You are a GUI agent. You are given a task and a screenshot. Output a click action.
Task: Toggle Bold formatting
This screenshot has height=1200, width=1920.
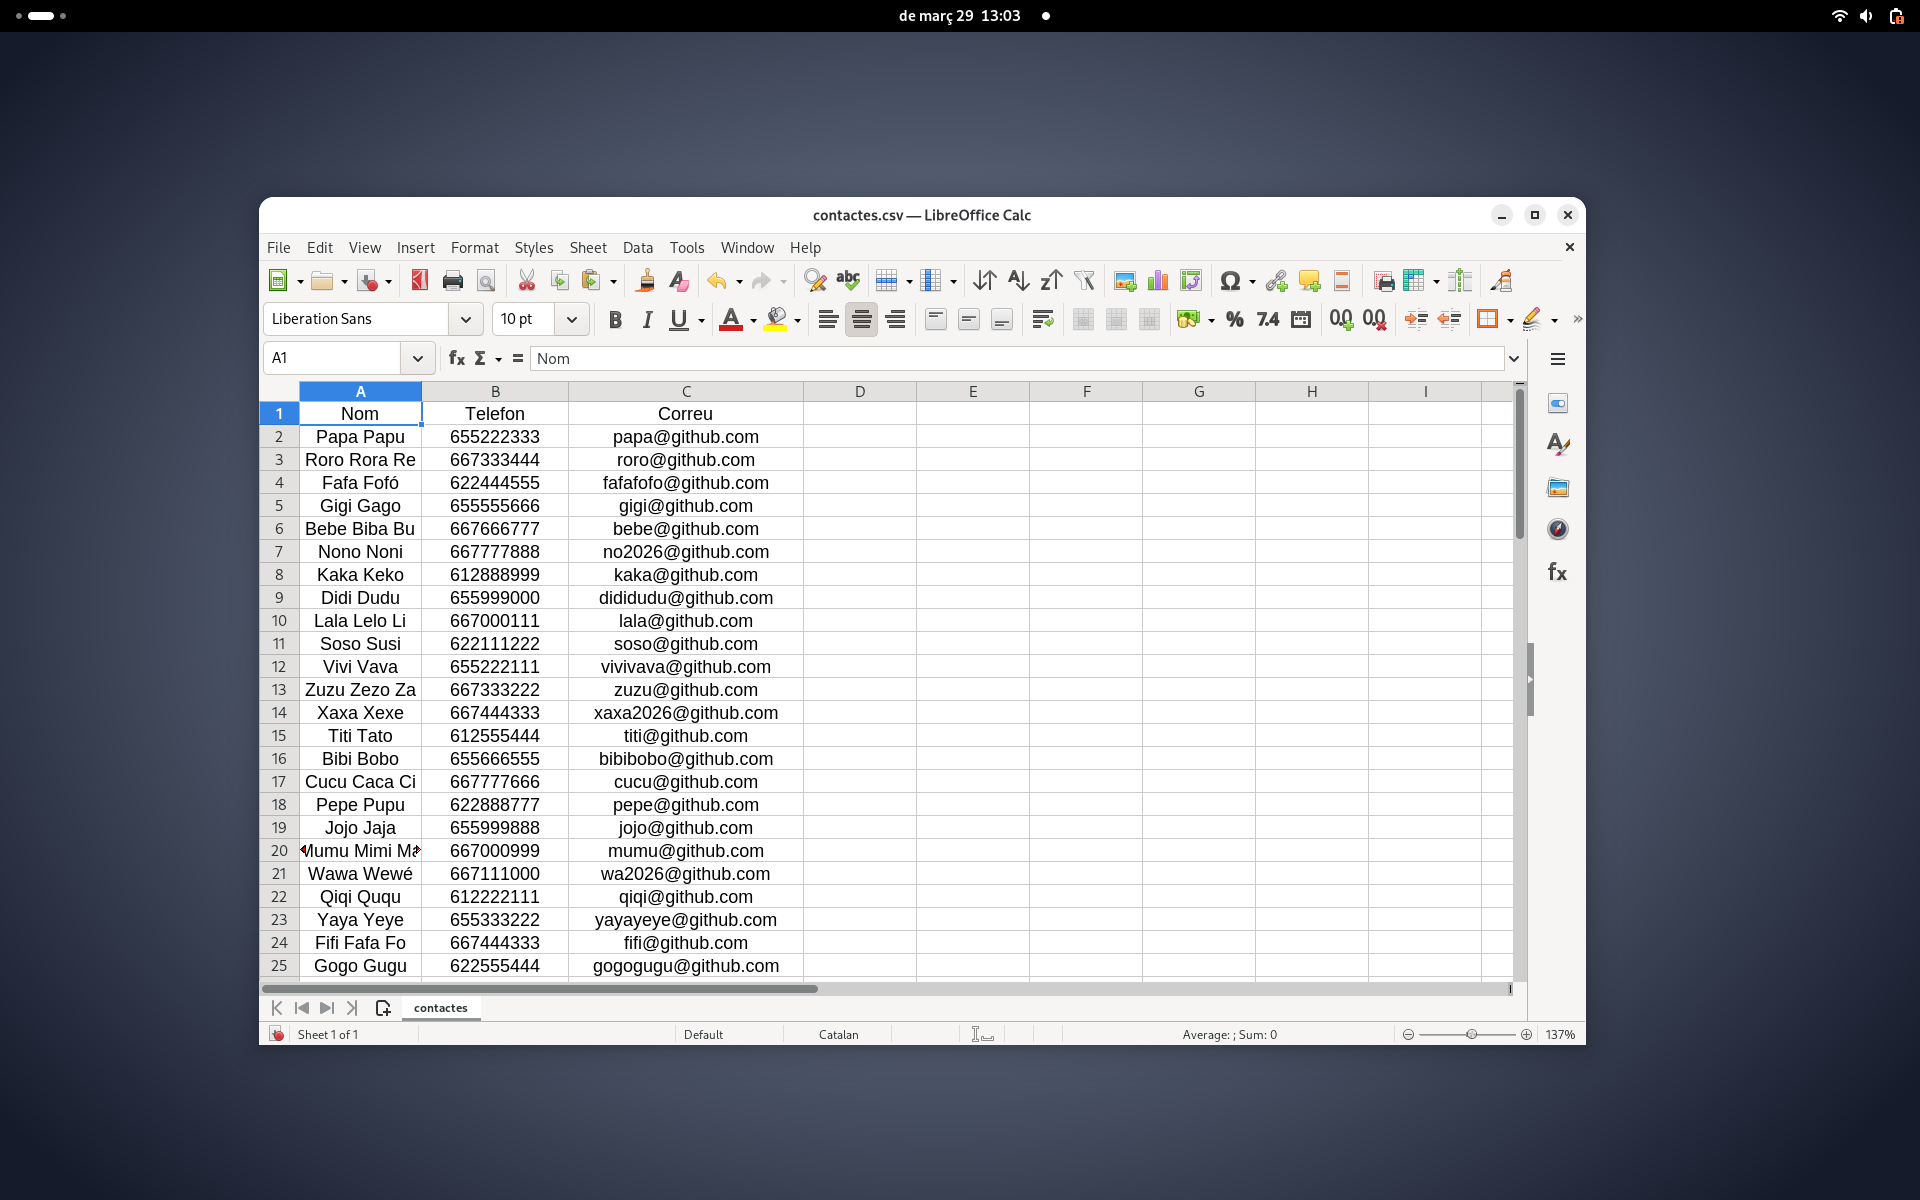coord(615,319)
